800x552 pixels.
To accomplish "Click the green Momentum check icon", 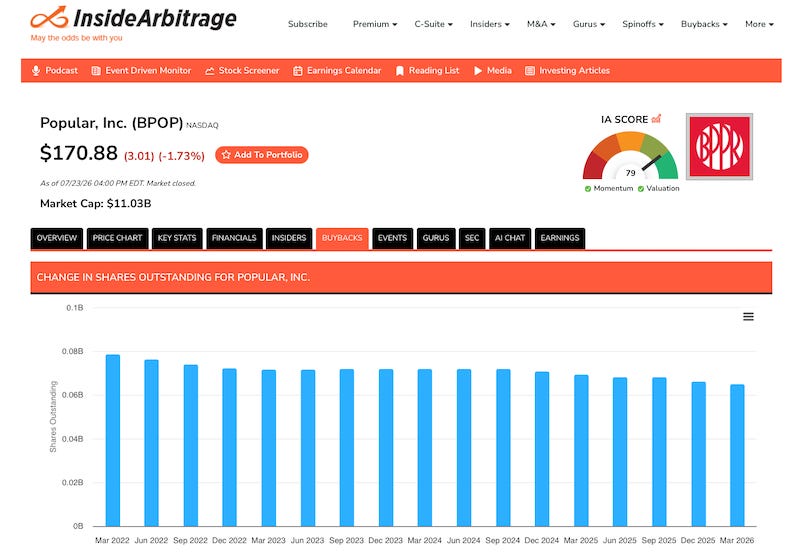I will click(588, 189).
